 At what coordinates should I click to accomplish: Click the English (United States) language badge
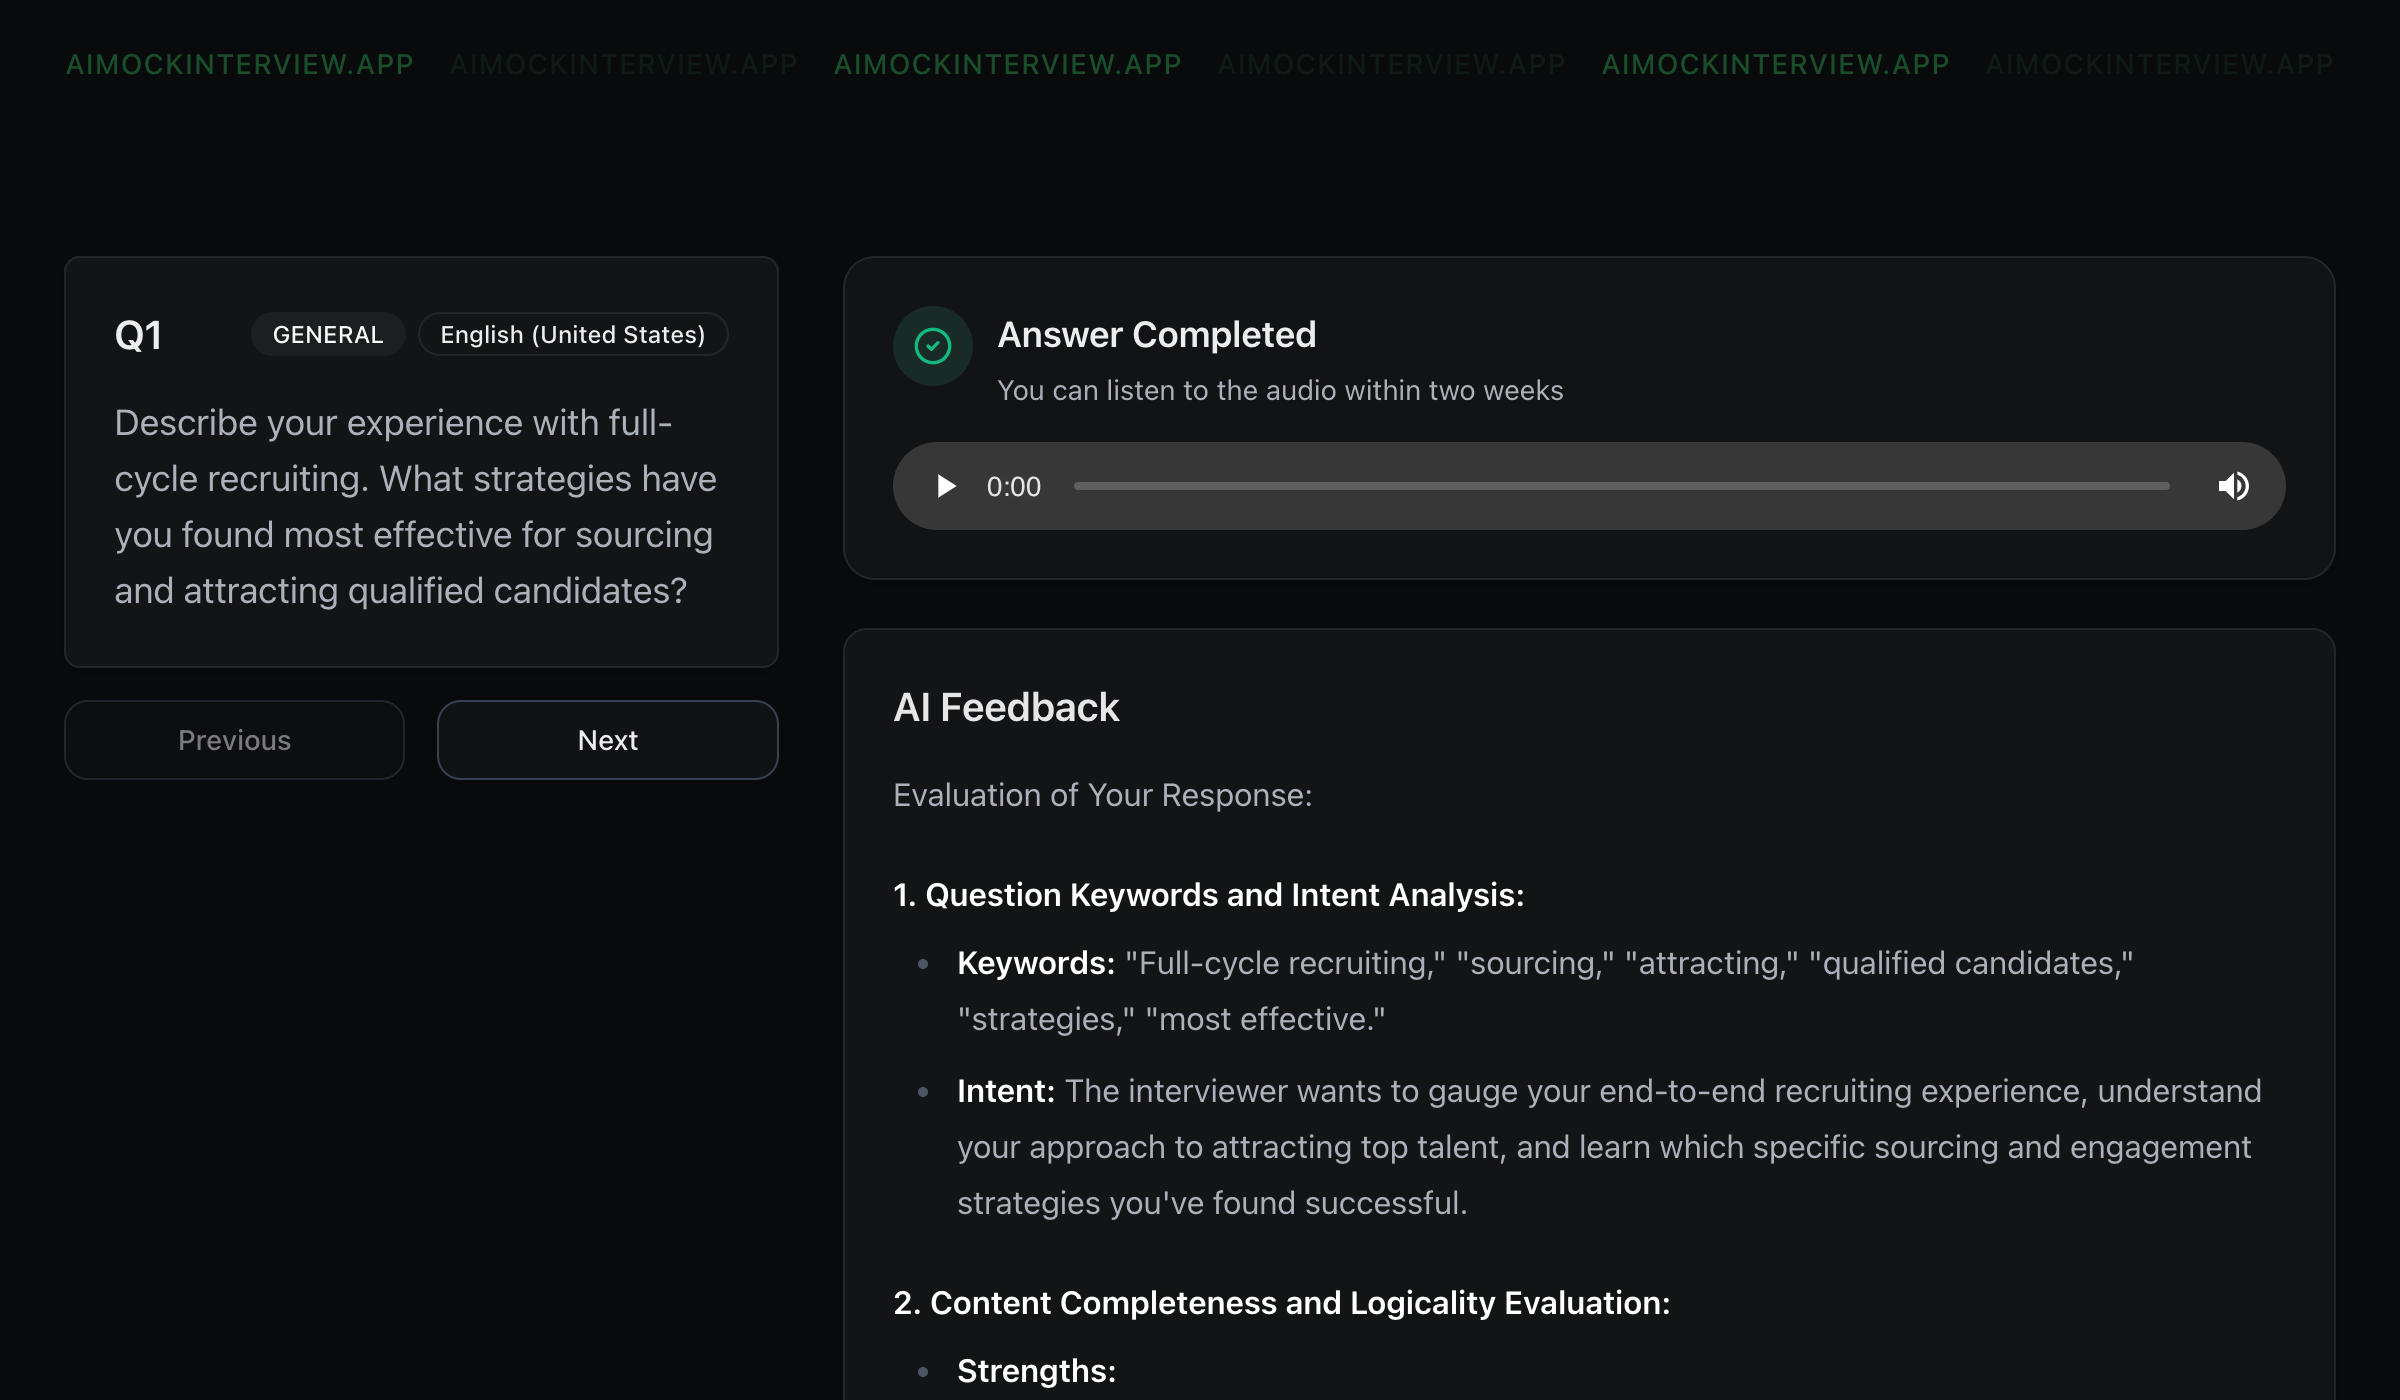[x=572, y=335]
